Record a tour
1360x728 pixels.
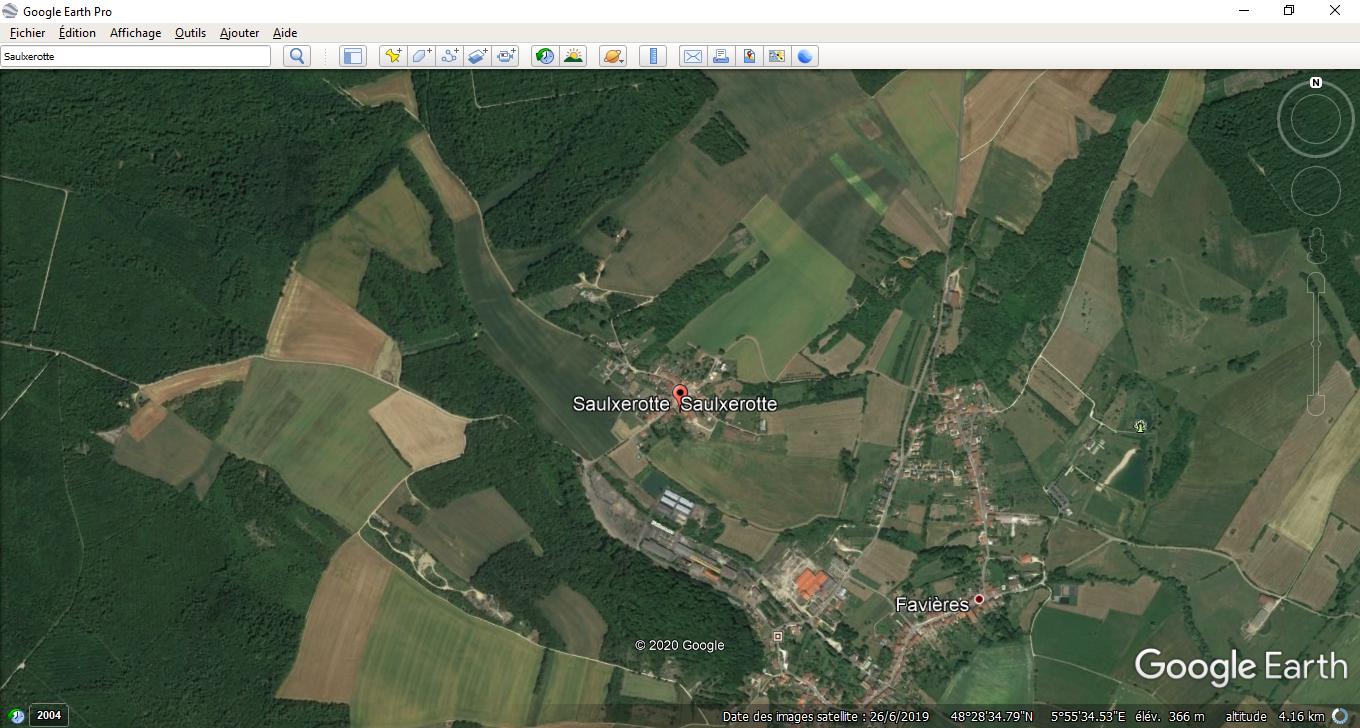tap(506, 56)
